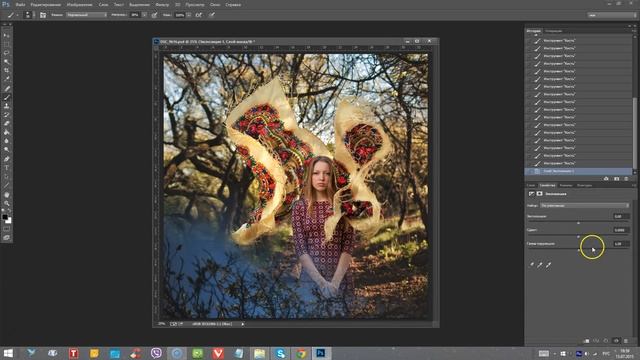The height and width of the screenshot is (360, 640).
Task: Create new document from current history state
Action: (606, 179)
